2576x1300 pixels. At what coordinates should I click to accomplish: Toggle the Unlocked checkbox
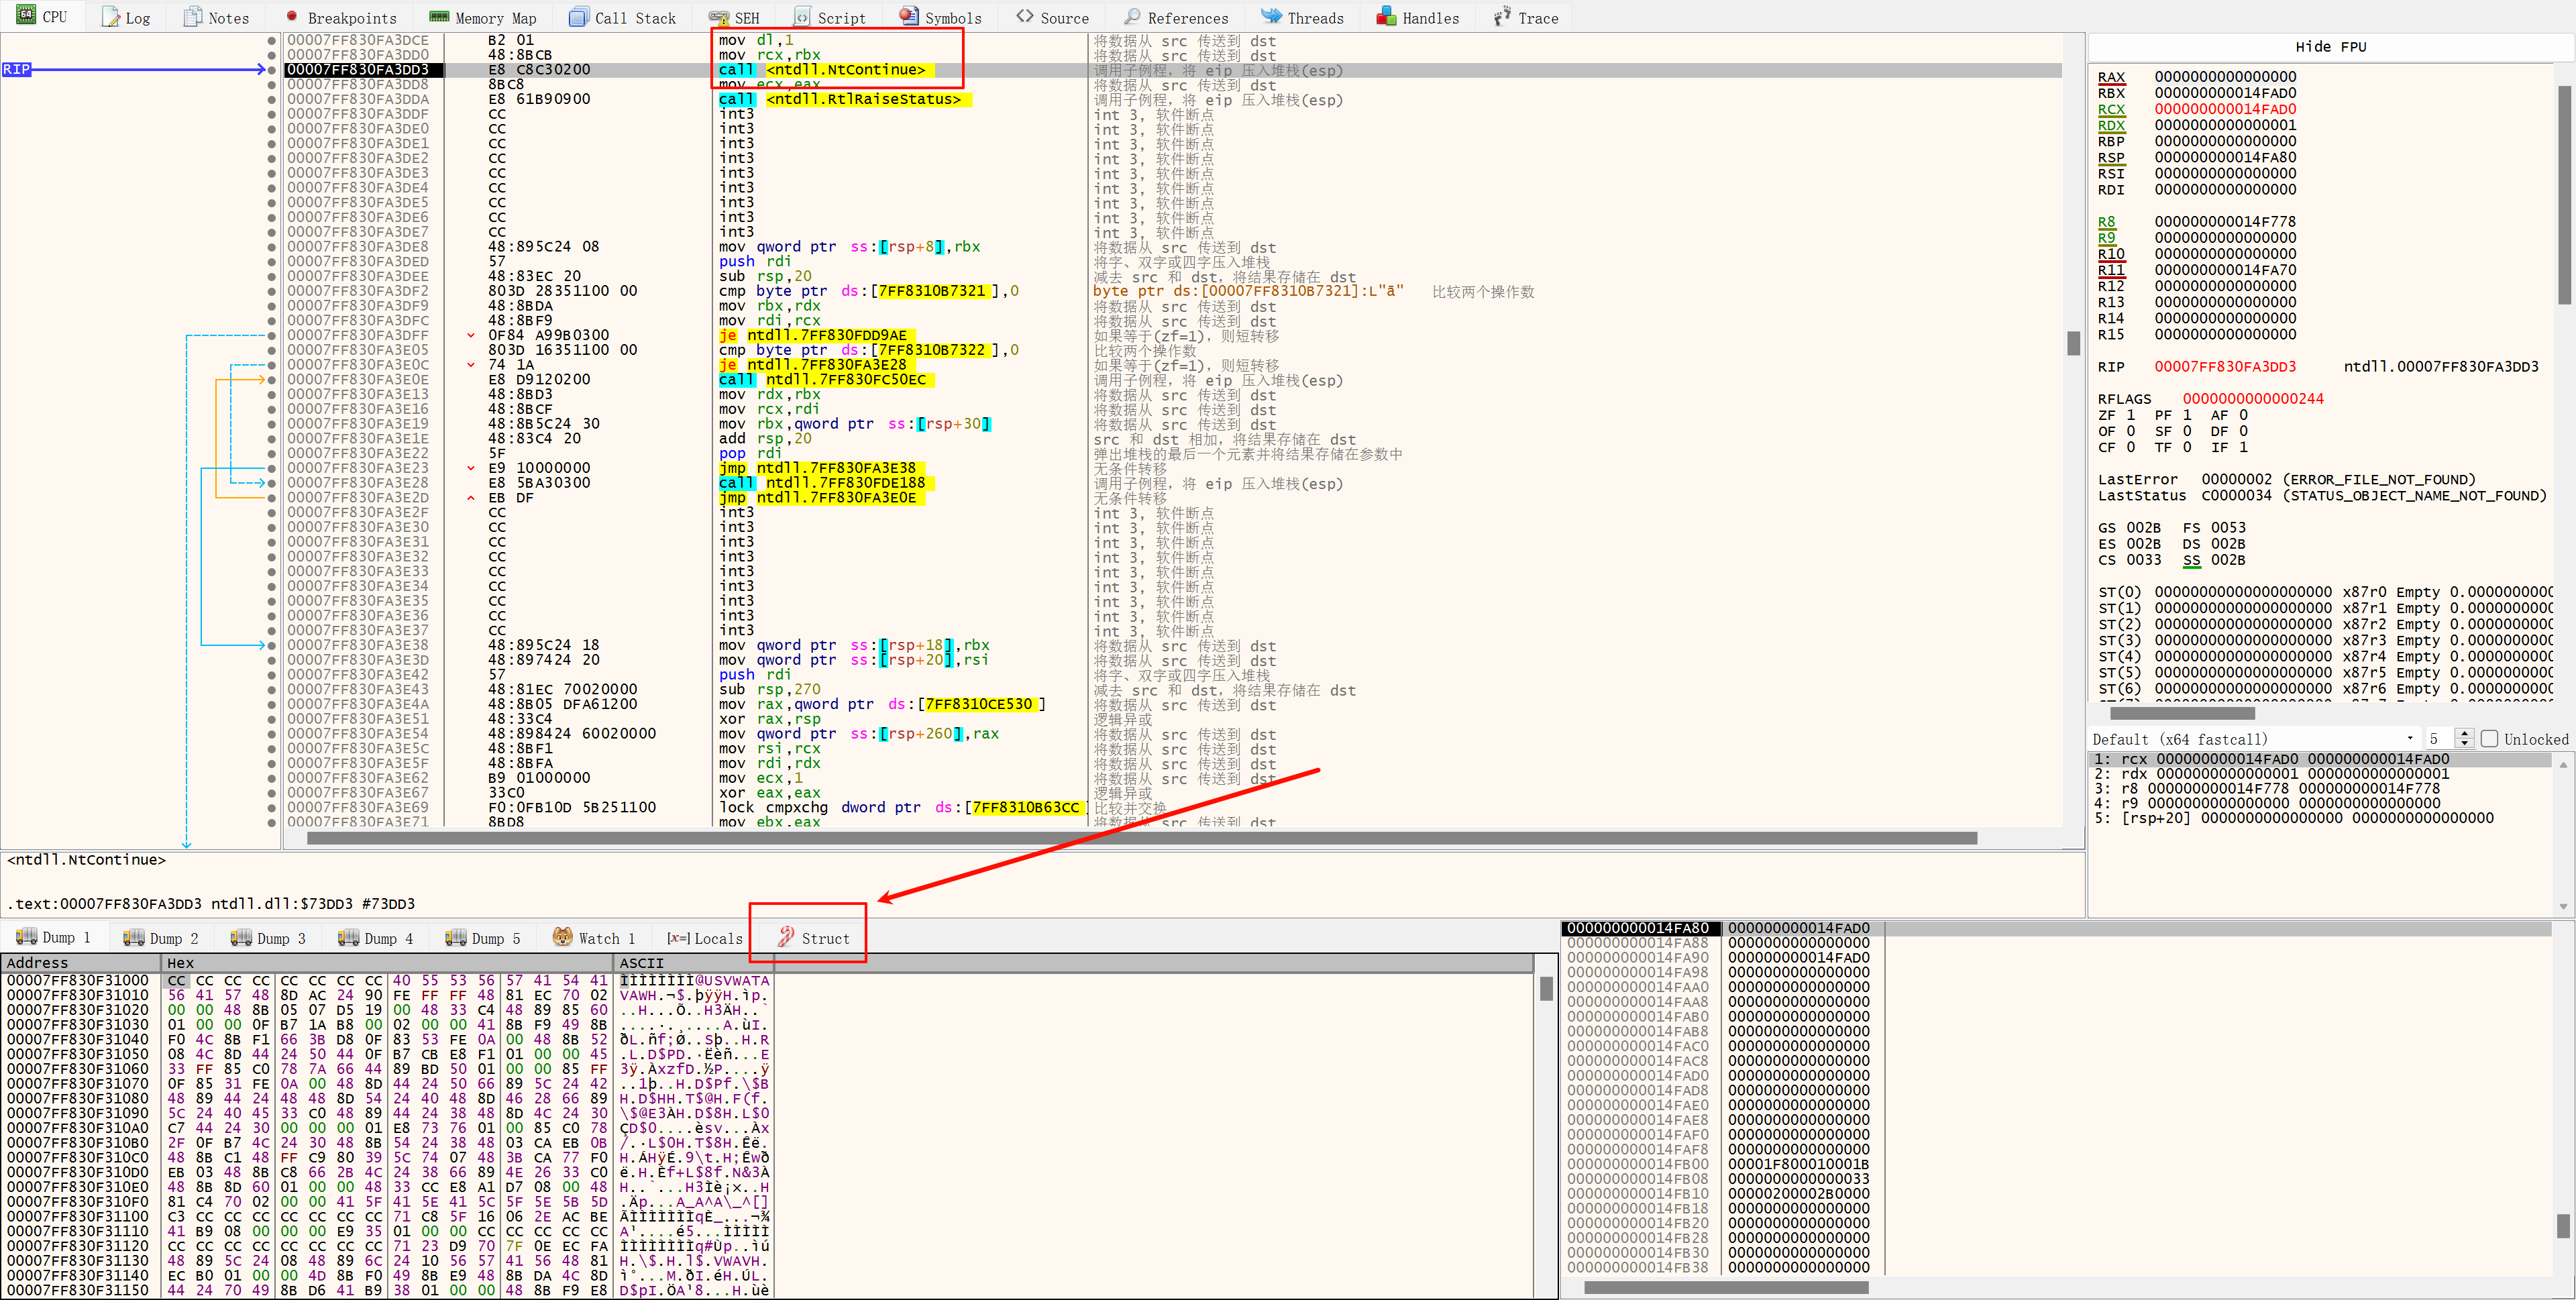pos(2489,739)
